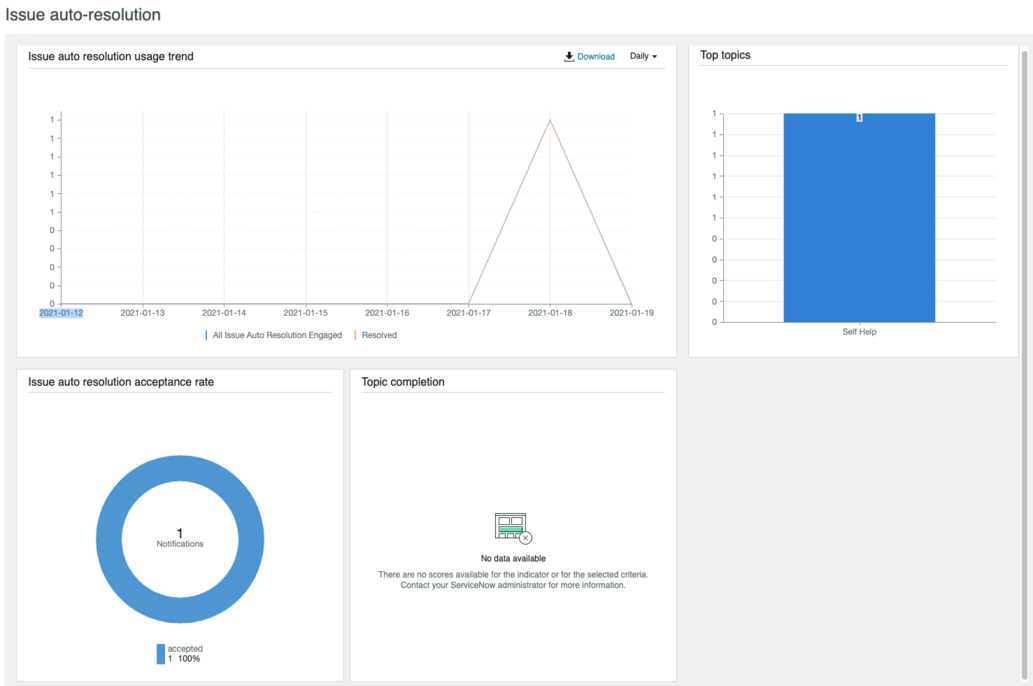Click the accepted 1 100% legend text
The width and height of the screenshot is (1033, 686).
[x=184, y=654]
